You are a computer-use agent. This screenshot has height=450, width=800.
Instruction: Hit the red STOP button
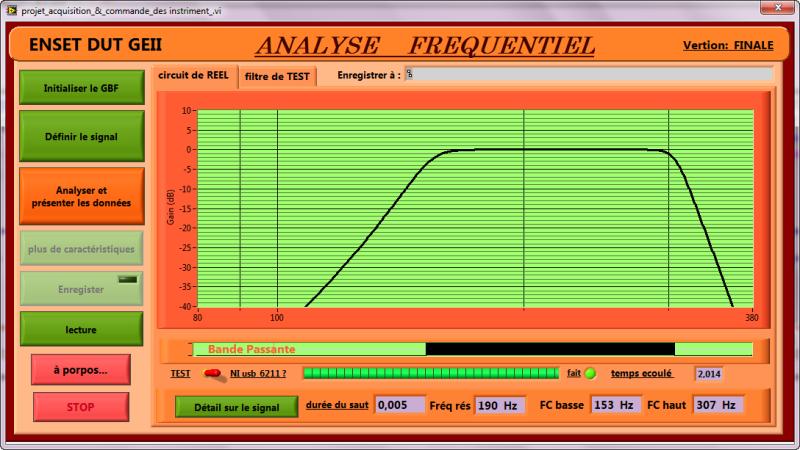click(x=80, y=407)
